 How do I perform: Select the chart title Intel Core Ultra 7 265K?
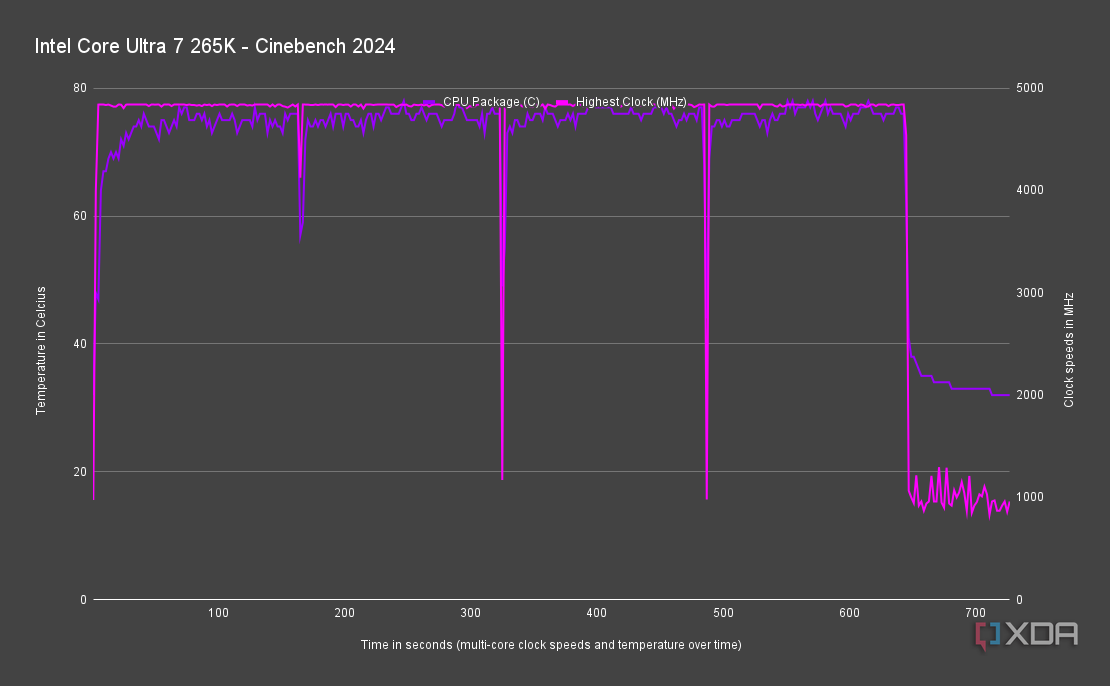(x=215, y=46)
